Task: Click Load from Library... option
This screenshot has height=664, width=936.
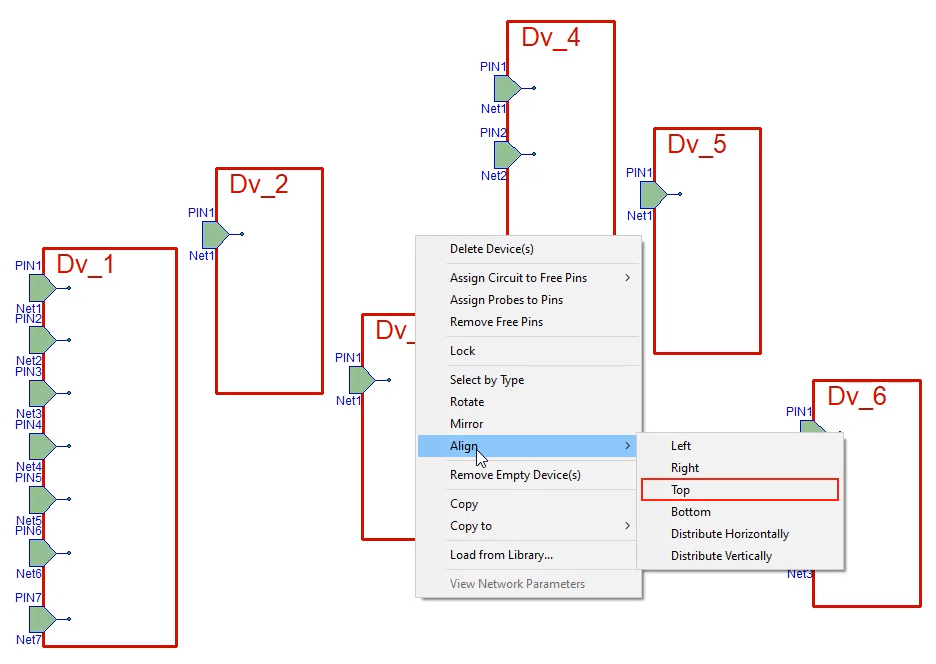Action: pyautogui.click(x=501, y=555)
